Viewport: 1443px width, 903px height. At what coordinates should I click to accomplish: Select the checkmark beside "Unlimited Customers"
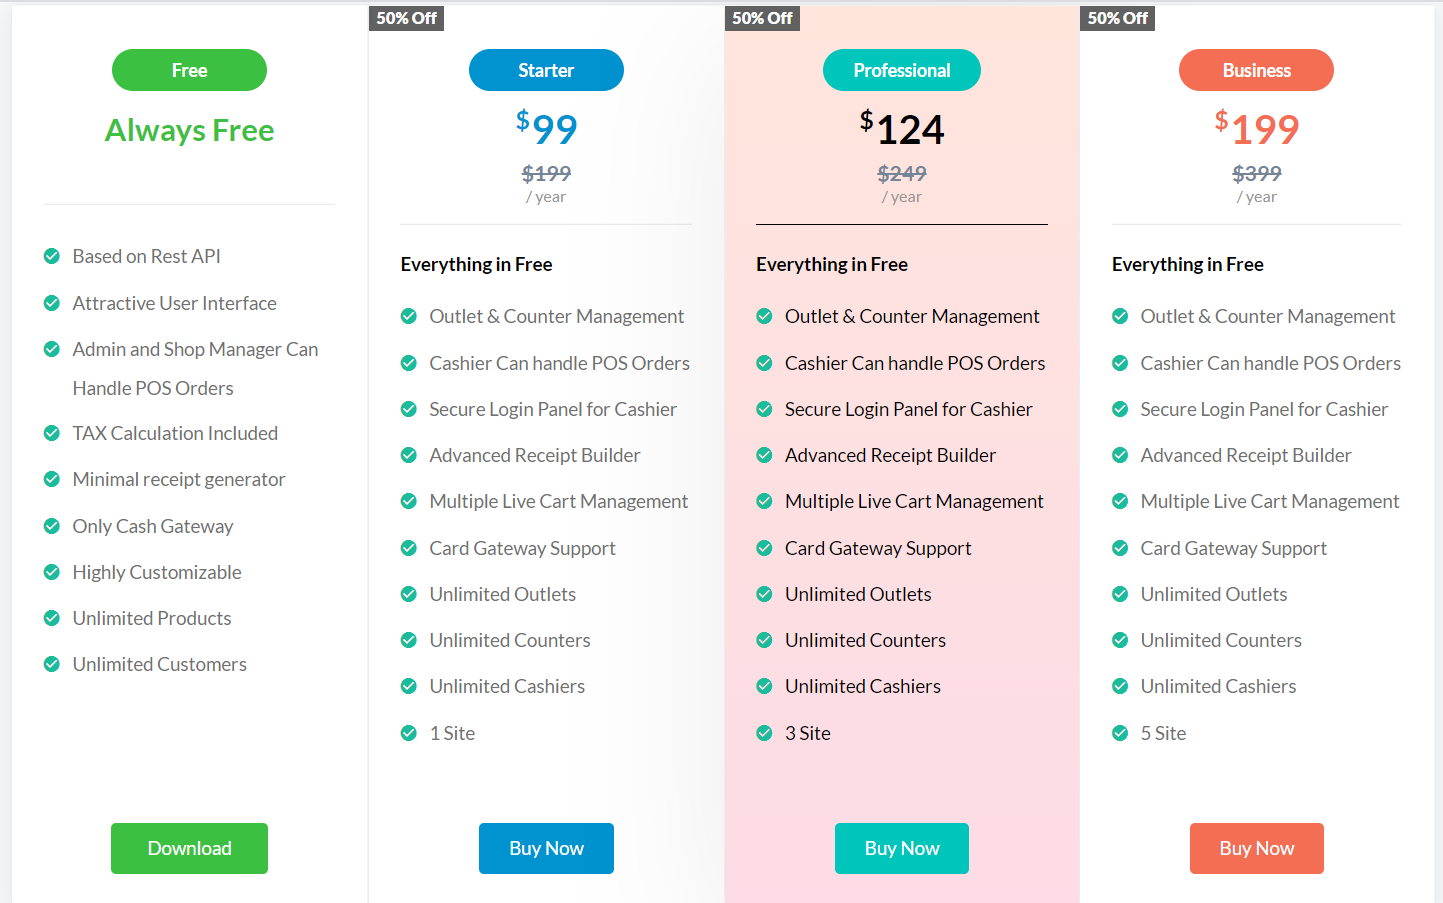coord(51,664)
